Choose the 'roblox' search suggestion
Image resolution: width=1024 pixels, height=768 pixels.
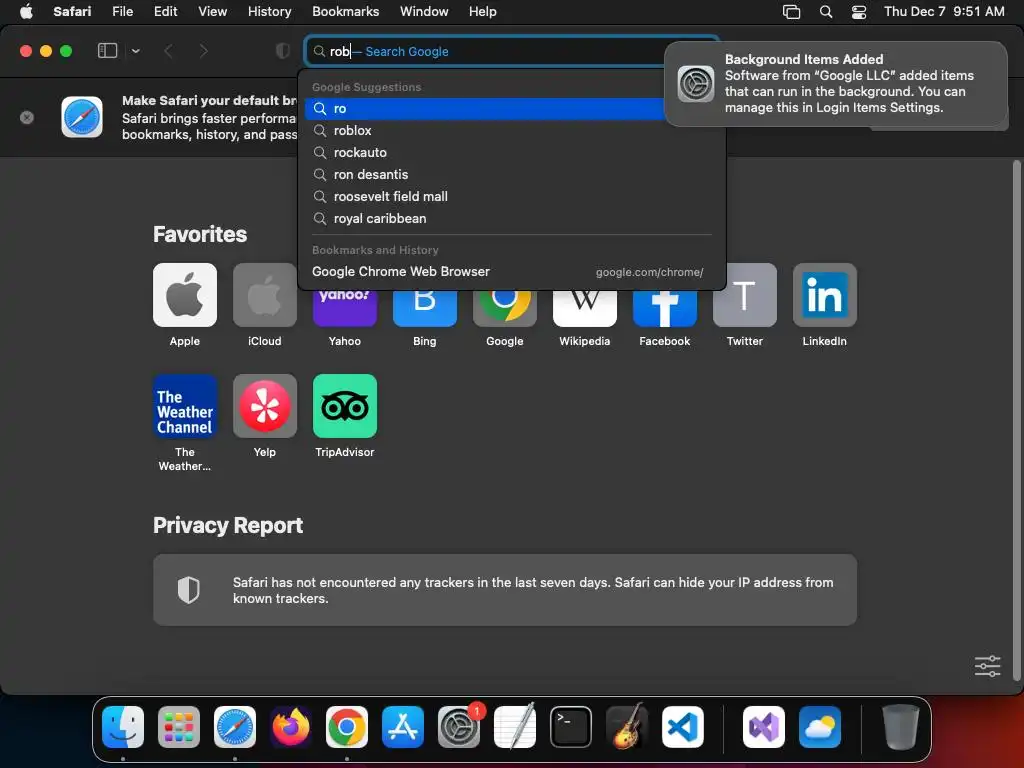(x=511, y=131)
